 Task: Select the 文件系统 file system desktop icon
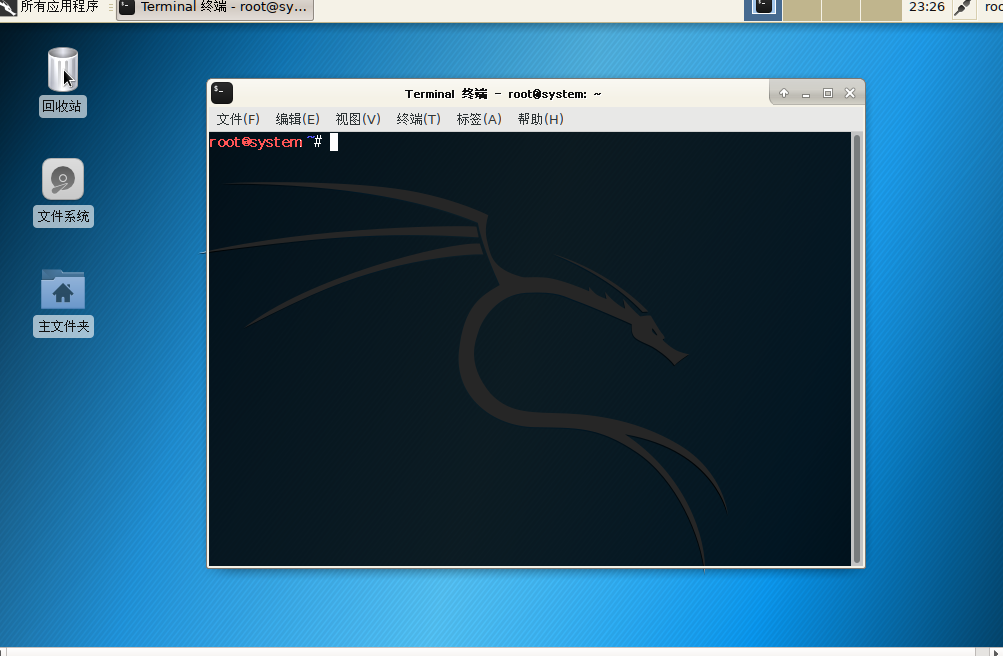pos(63,192)
